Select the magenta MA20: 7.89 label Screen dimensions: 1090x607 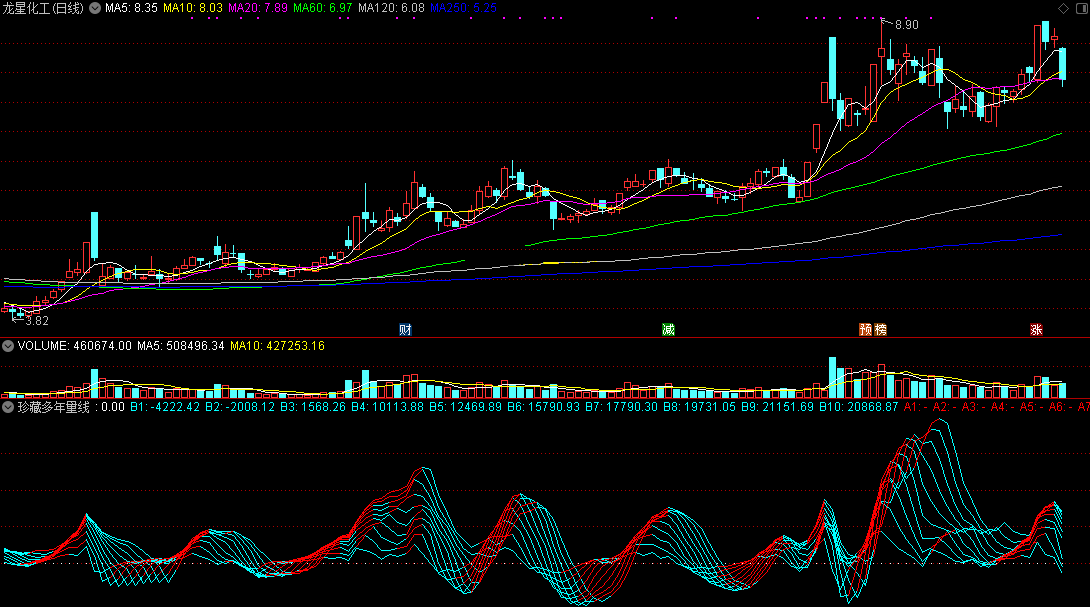click(x=258, y=8)
